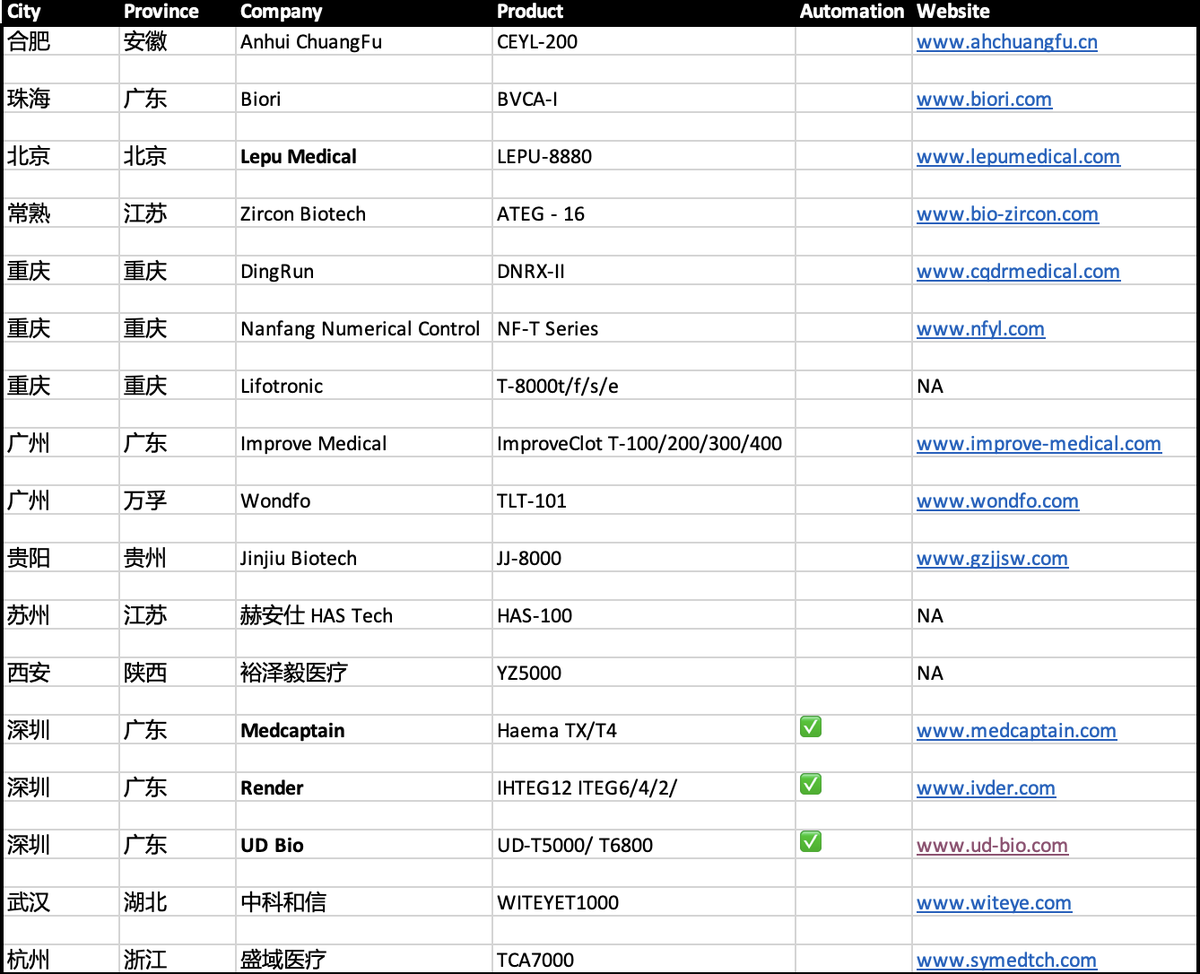Select the Company column header cell

click(364, 12)
